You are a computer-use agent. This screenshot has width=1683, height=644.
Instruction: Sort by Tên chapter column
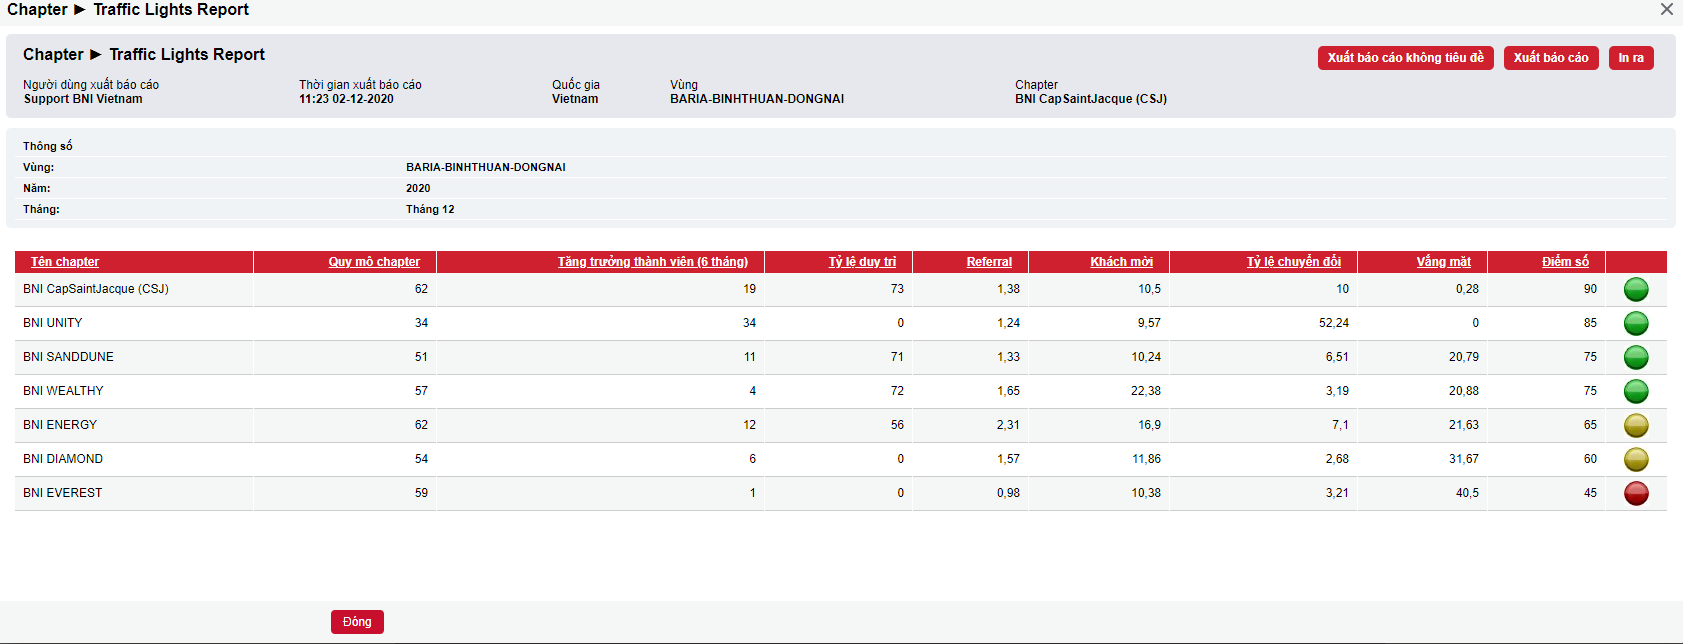[x=65, y=262]
